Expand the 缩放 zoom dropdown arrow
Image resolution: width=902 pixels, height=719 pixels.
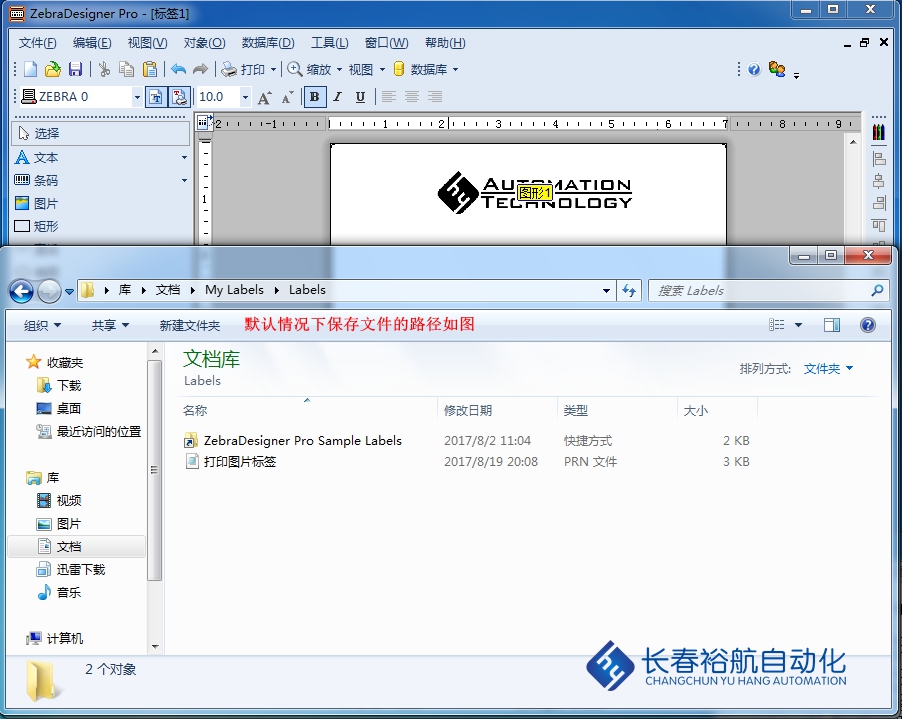(339, 70)
